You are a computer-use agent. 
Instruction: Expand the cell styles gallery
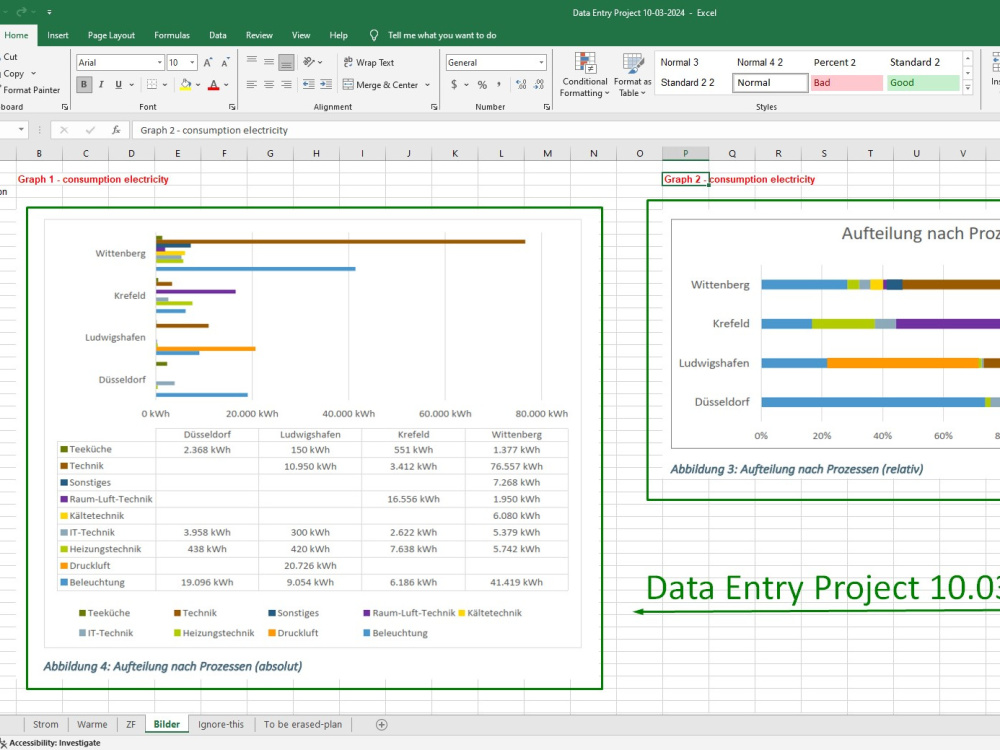coord(967,88)
